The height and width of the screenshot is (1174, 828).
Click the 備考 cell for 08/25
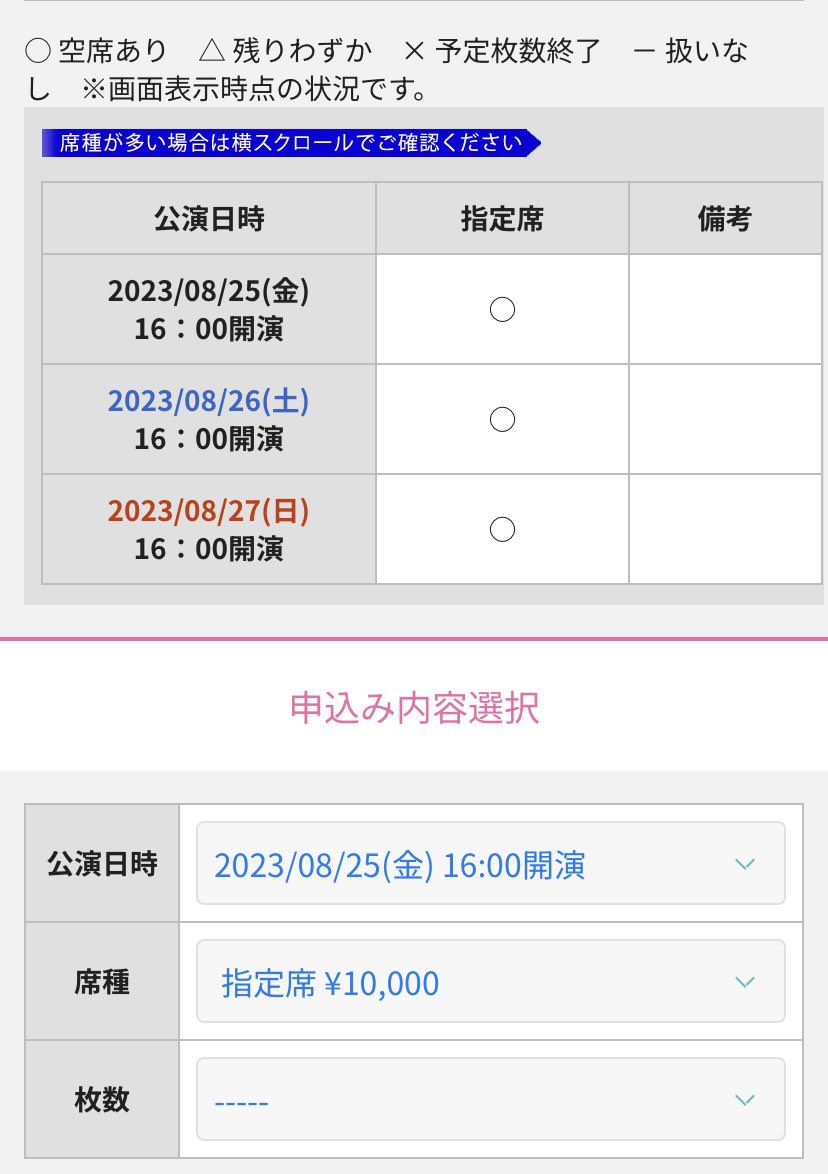725,309
